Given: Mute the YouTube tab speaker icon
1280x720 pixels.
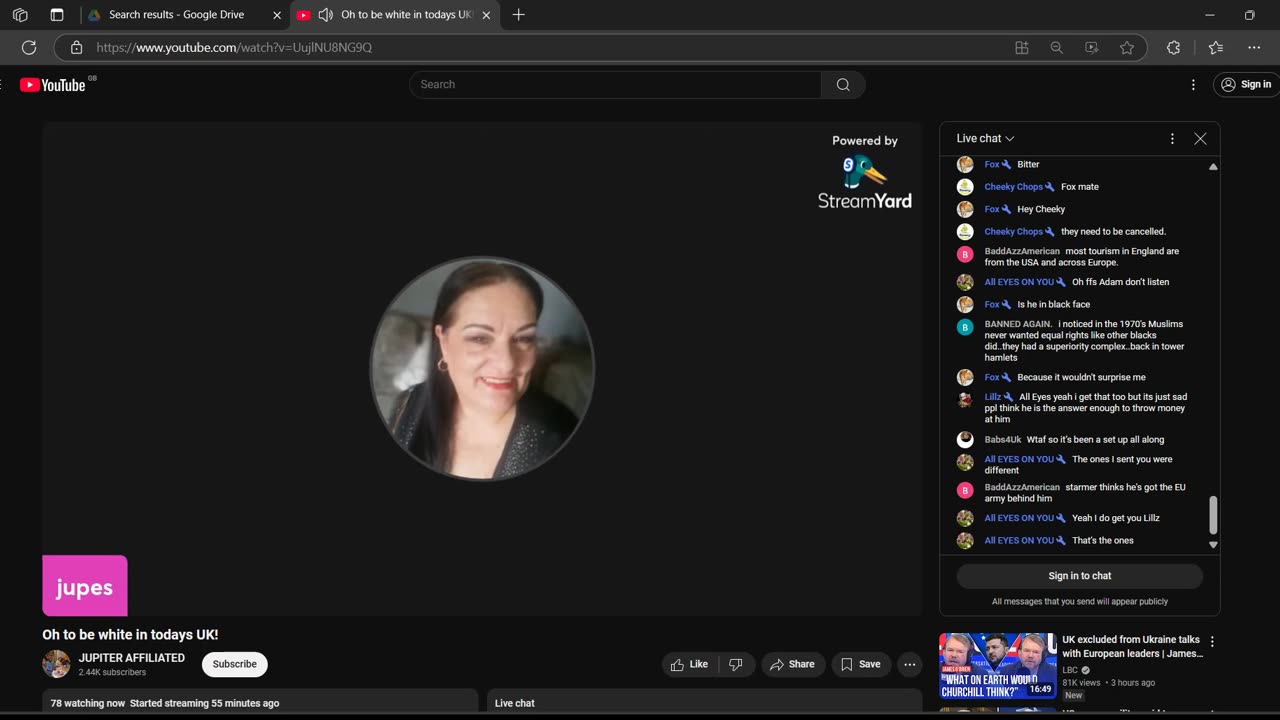Looking at the screenshot, I should coord(325,15).
